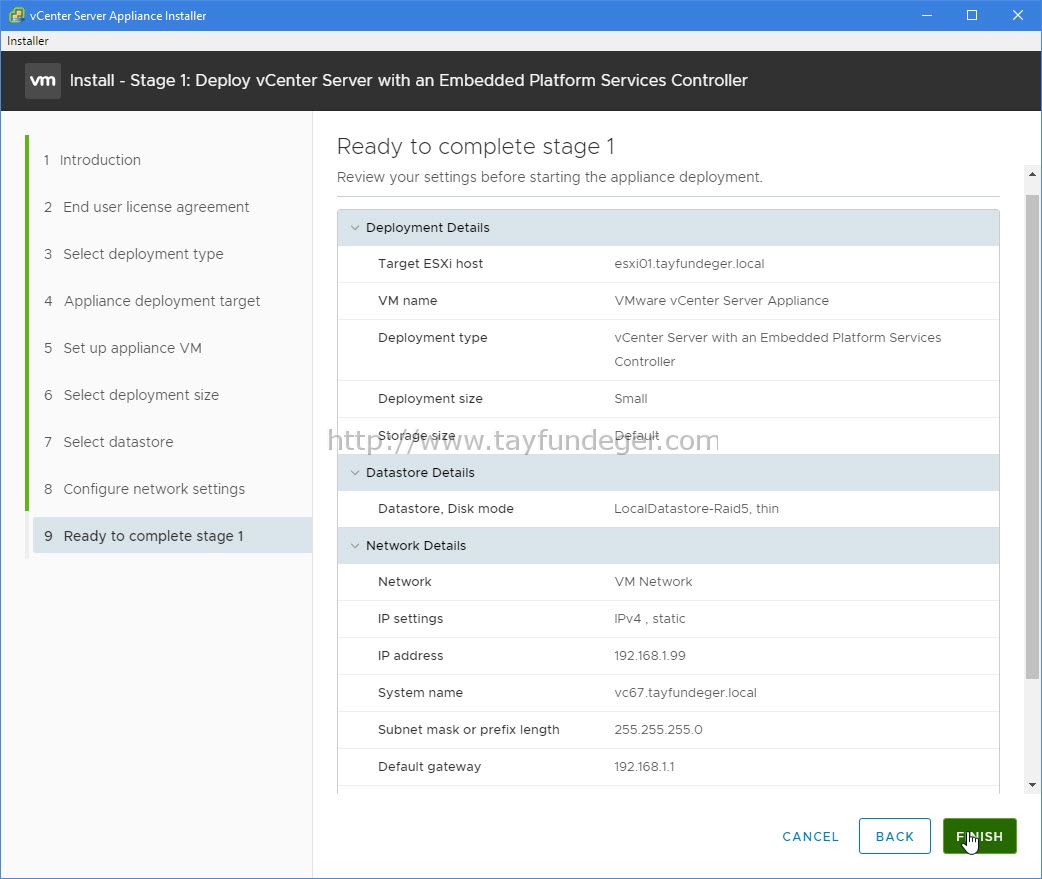Minimize the installer window
The width and height of the screenshot is (1042, 879).
click(927, 15)
